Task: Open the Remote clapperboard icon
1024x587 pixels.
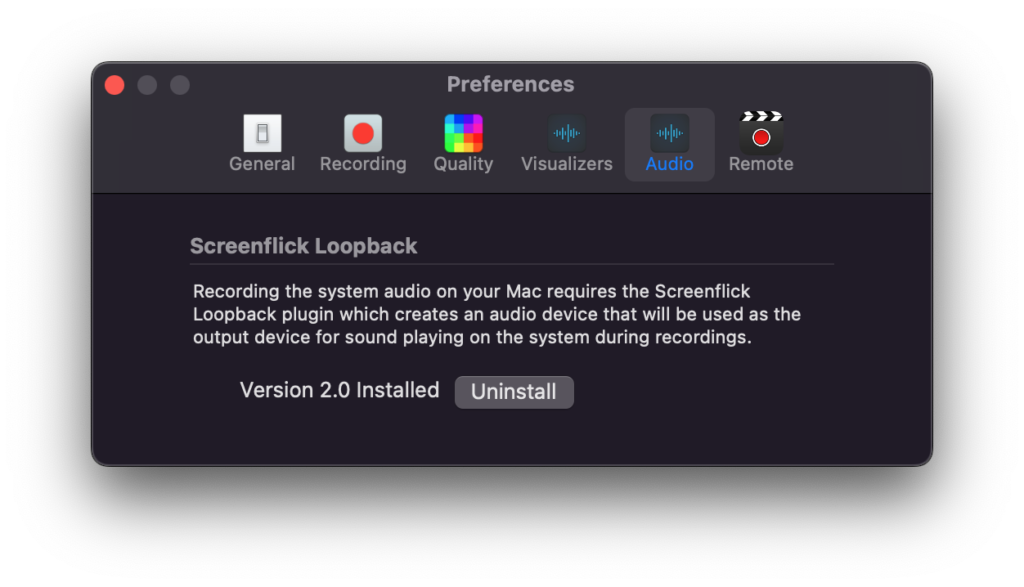Action: 761,133
